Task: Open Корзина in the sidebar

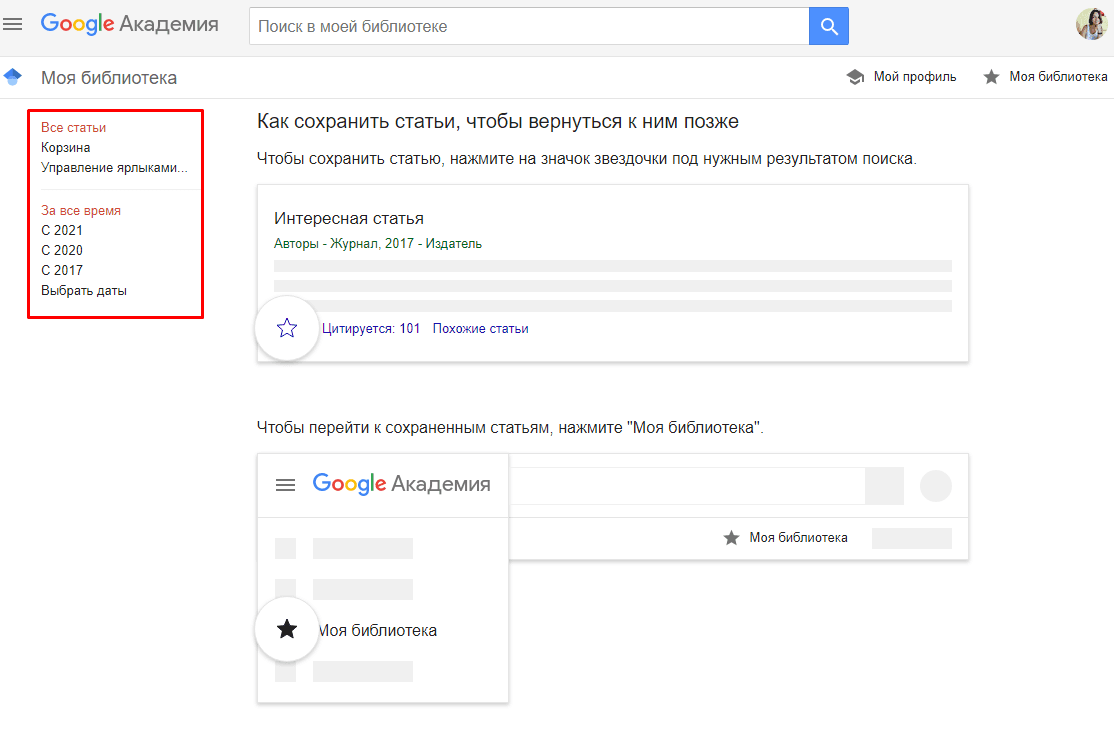Action: 65,148
